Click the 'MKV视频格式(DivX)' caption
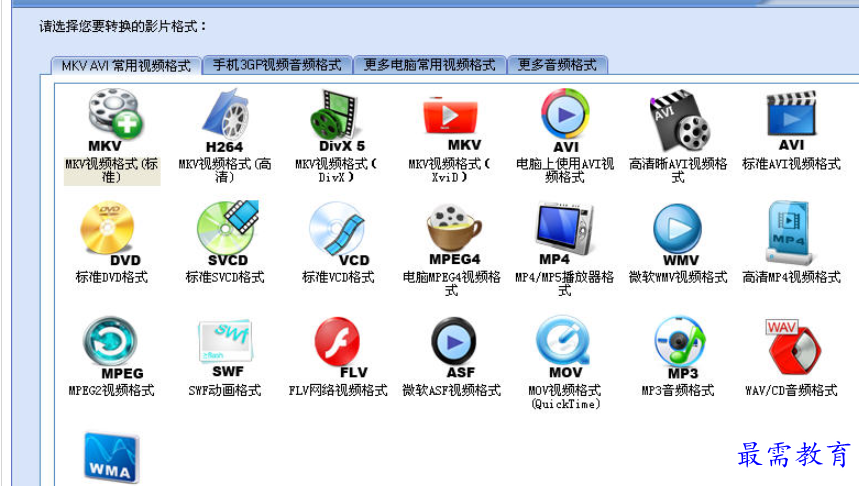Image resolution: width=859 pixels, height=486 pixels. (336, 170)
